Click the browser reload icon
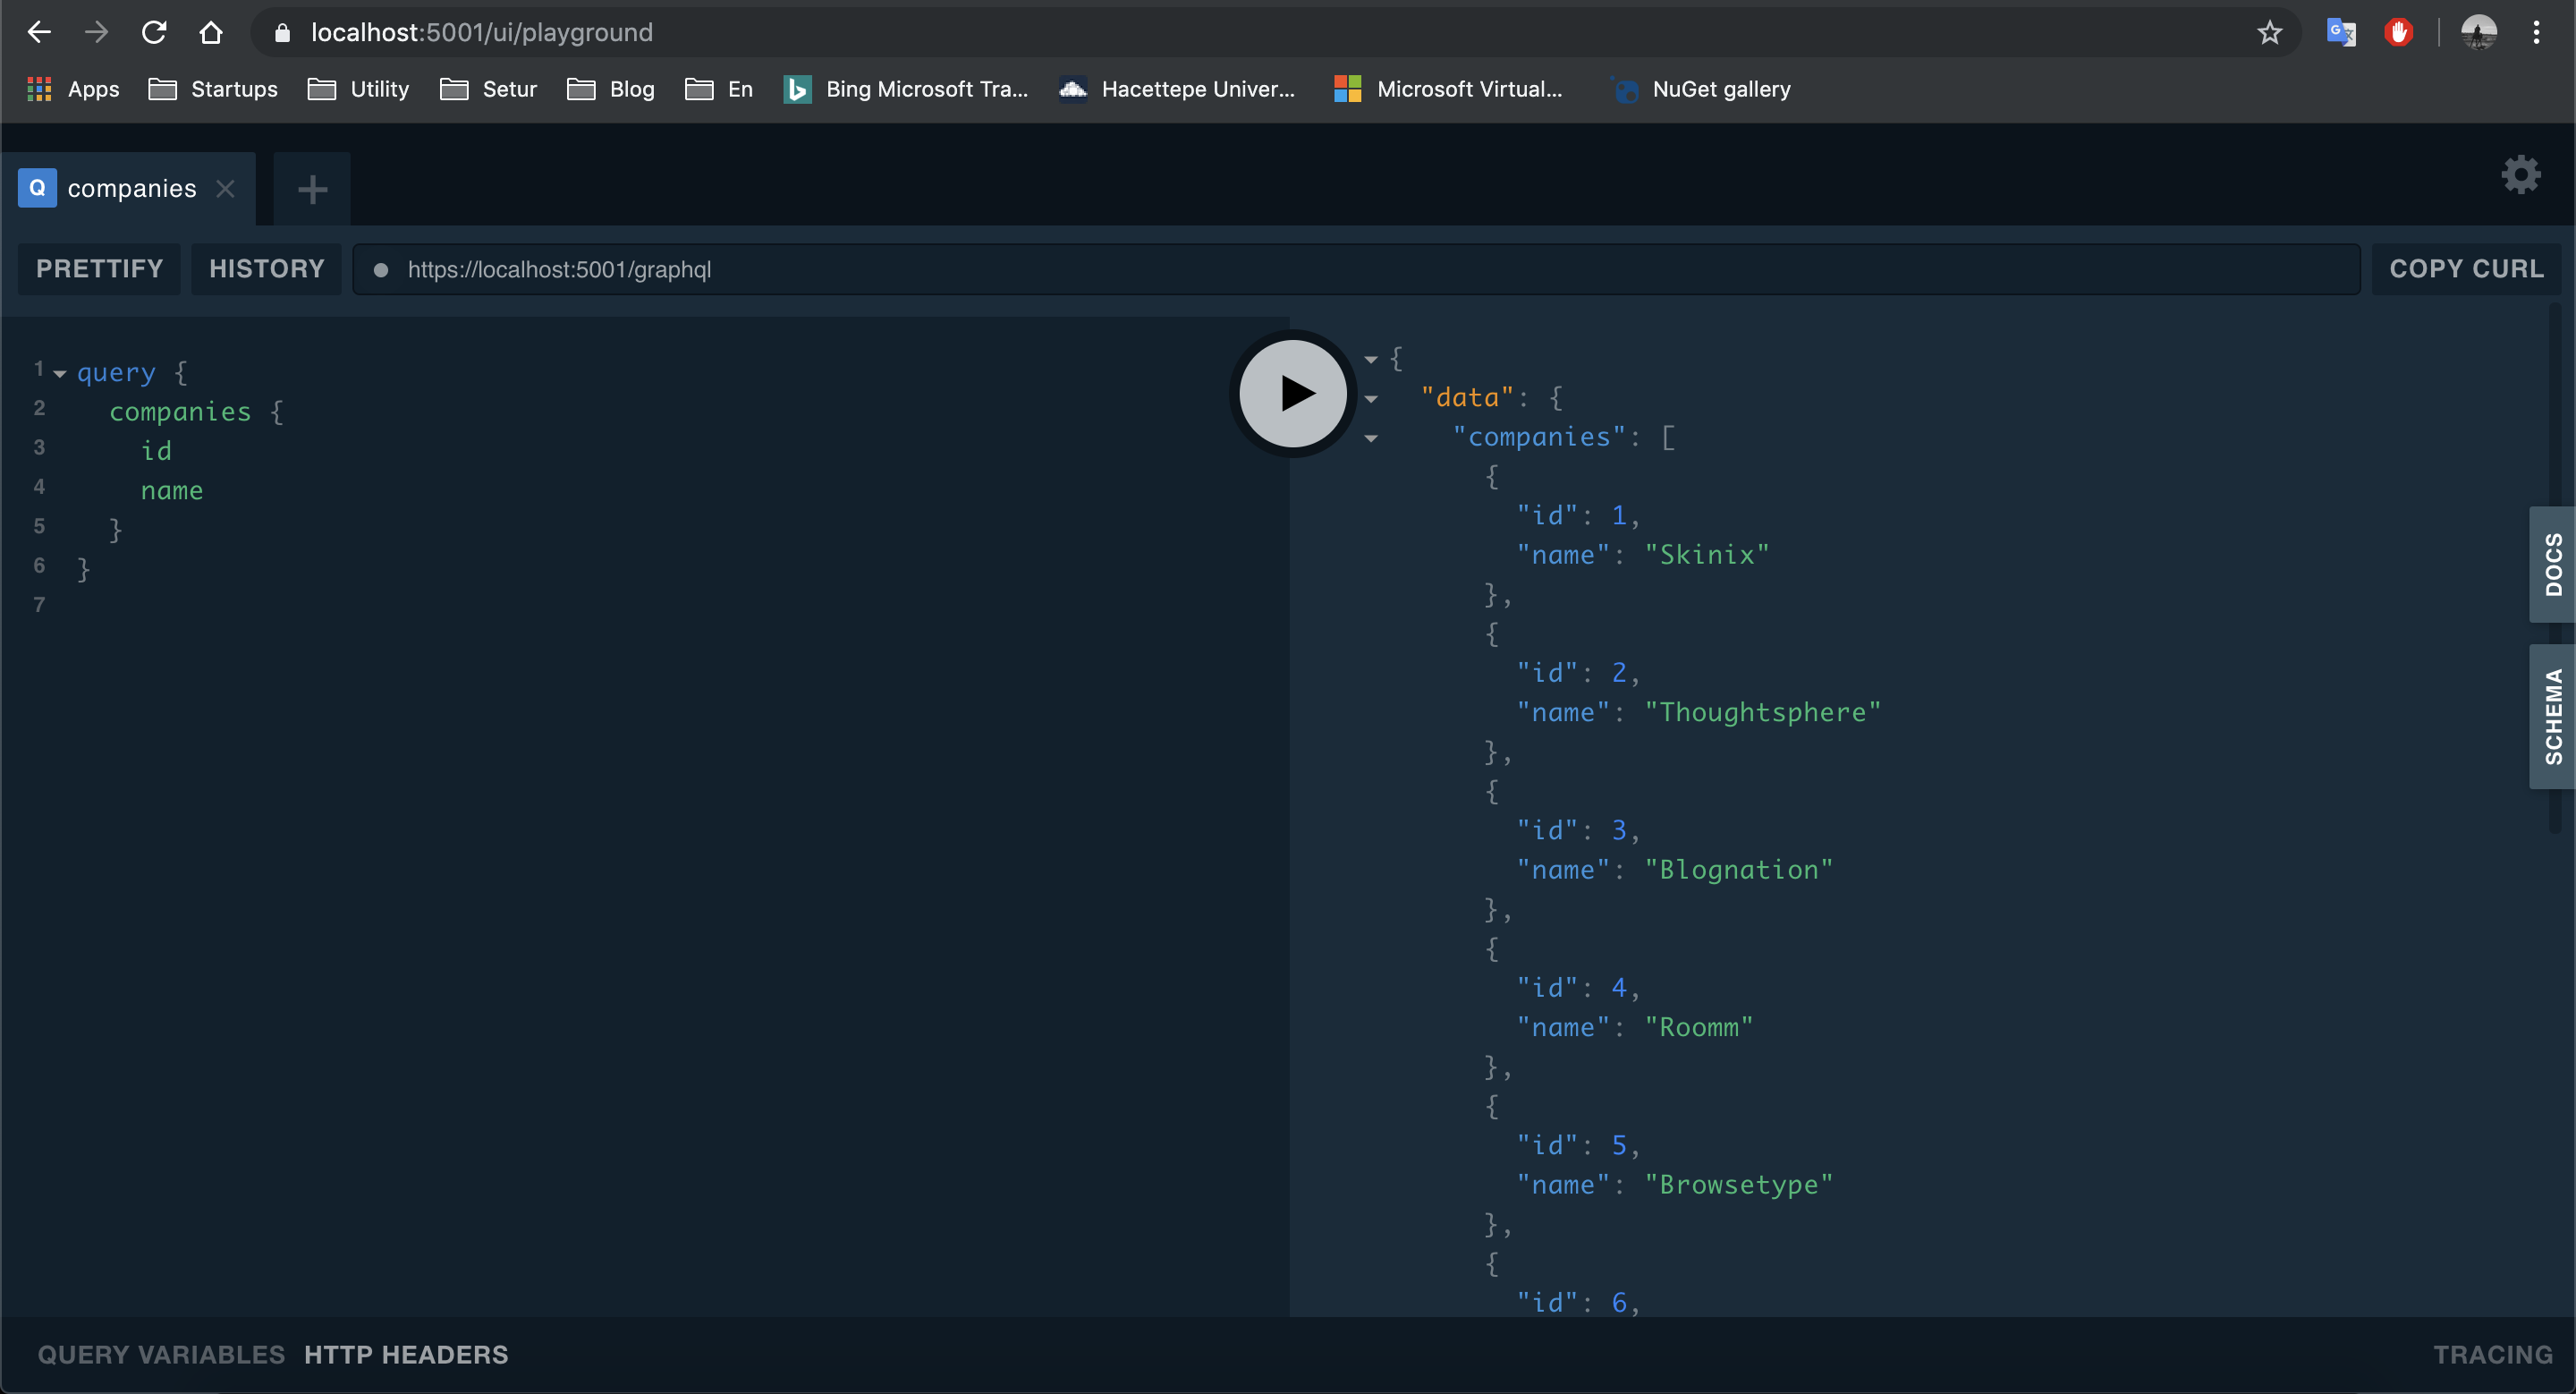The image size is (2576, 1394). [154, 32]
